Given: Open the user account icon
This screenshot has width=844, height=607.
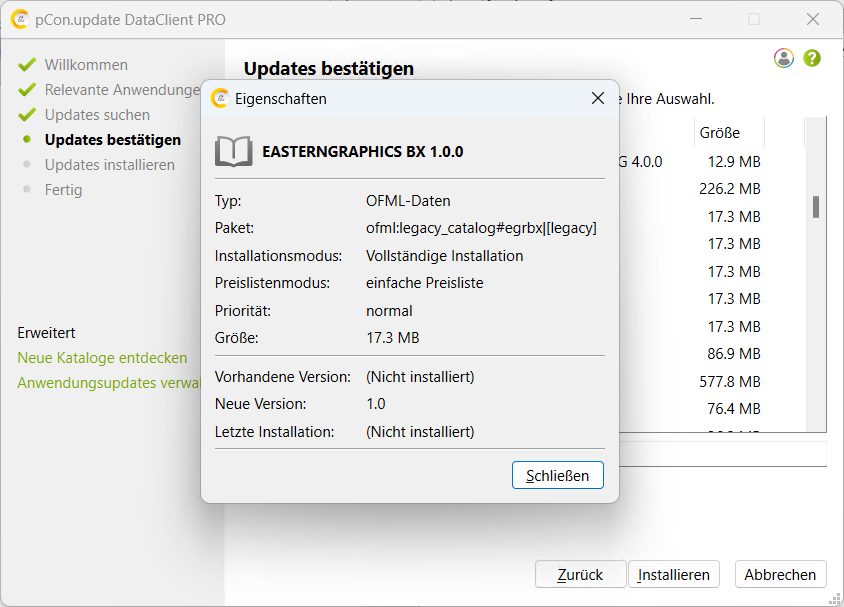Looking at the screenshot, I should coord(784,58).
